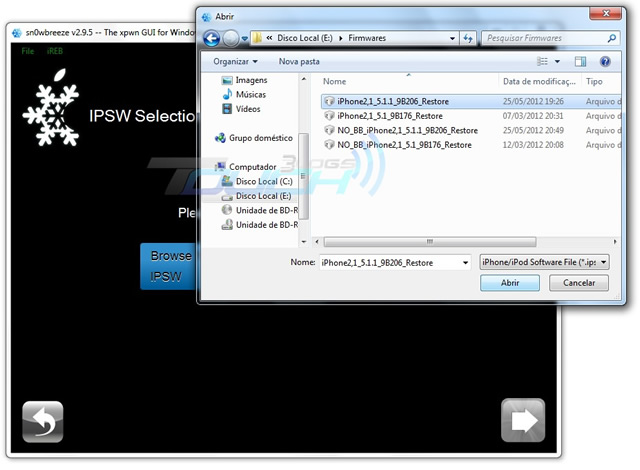Image resolution: width=640 pixels, height=470 pixels.
Task: Click Nova pasta
Action: coord(299,62)
